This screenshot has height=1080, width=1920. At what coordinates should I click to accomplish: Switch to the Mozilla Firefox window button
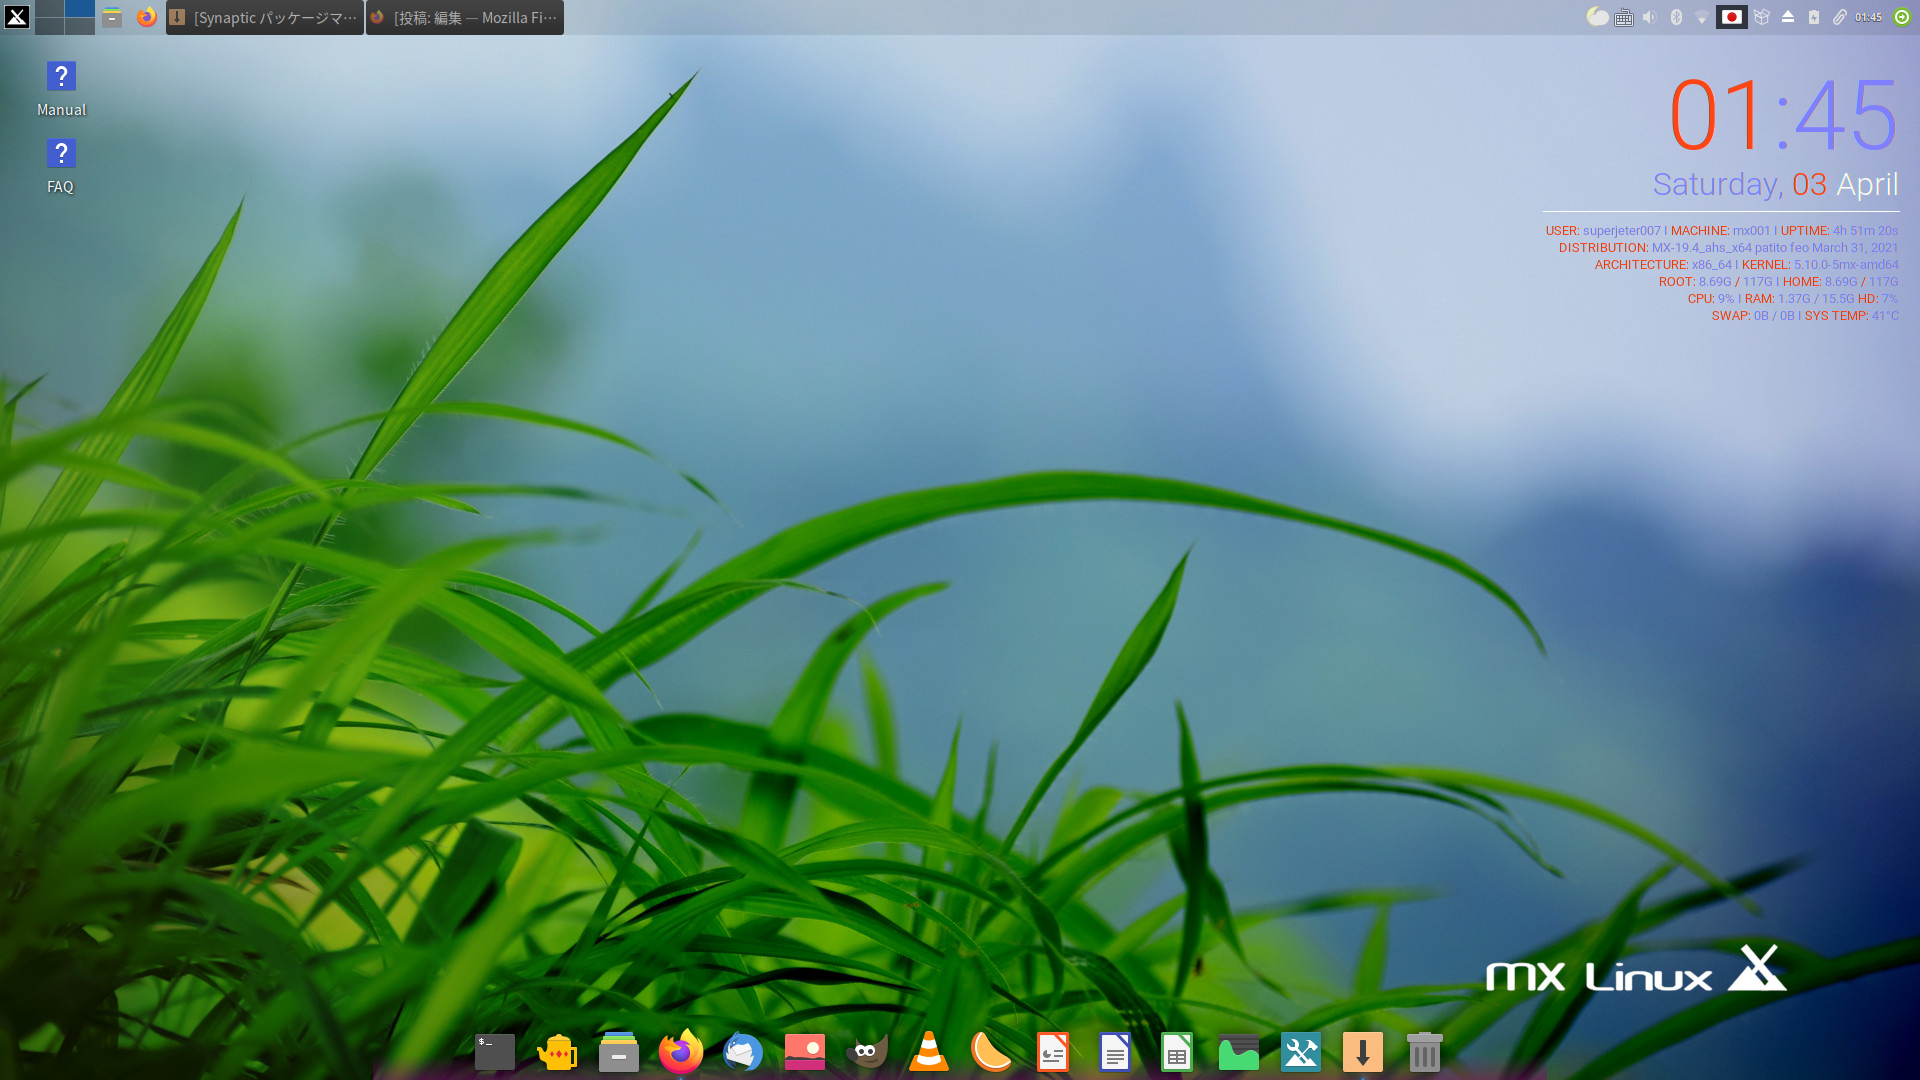click(x=464, y=17)
